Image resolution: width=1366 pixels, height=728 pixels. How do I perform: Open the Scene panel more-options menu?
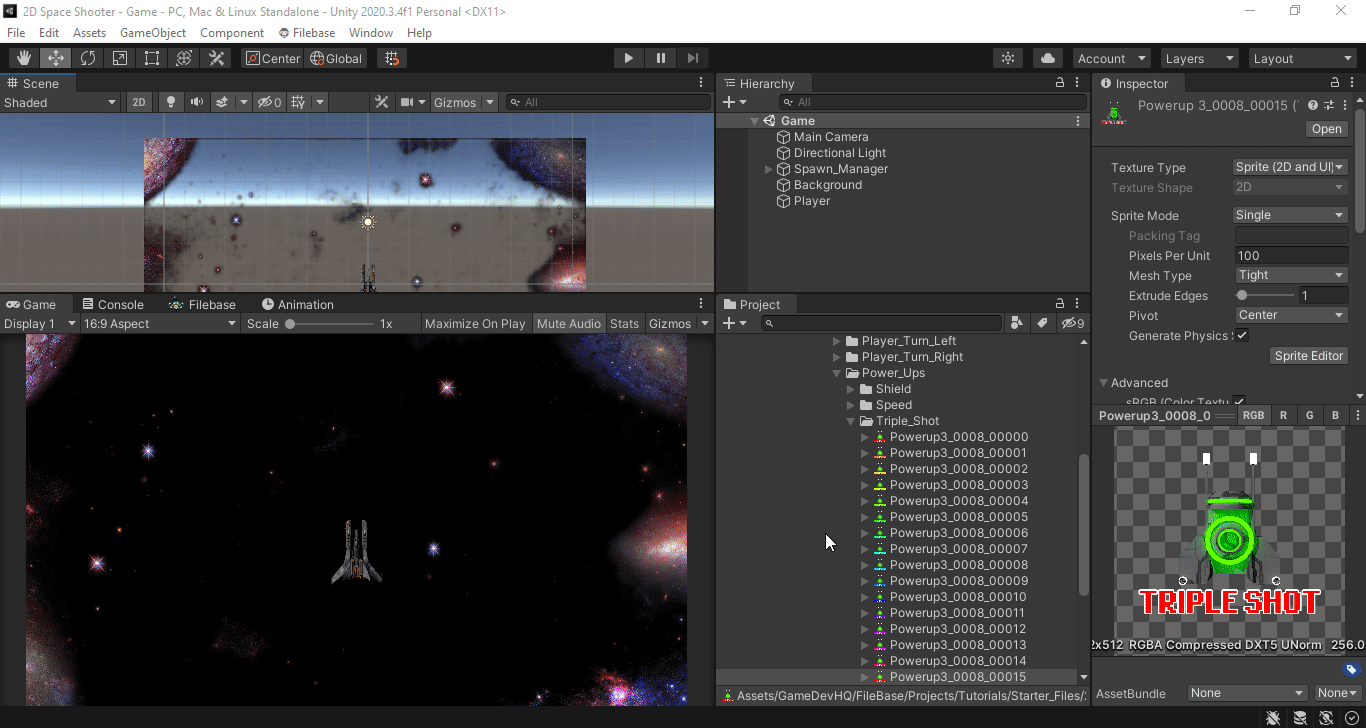pyautogui.click(x=701, y=83)
